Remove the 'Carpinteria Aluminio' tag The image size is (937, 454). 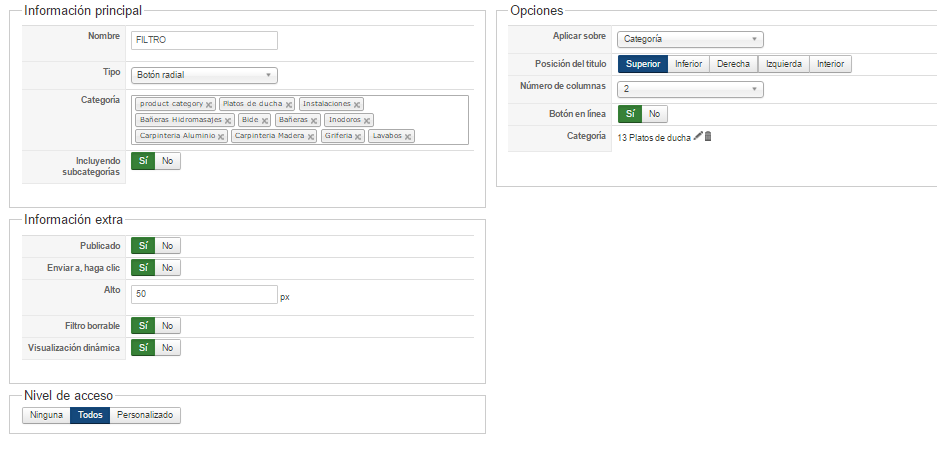(x=221, y=136)
